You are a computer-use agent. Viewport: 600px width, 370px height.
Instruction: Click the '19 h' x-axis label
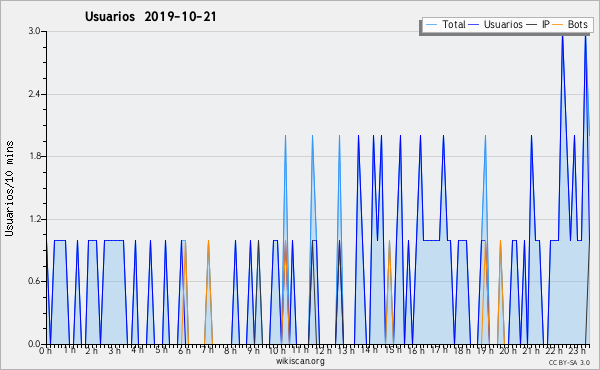pos(485,350)
